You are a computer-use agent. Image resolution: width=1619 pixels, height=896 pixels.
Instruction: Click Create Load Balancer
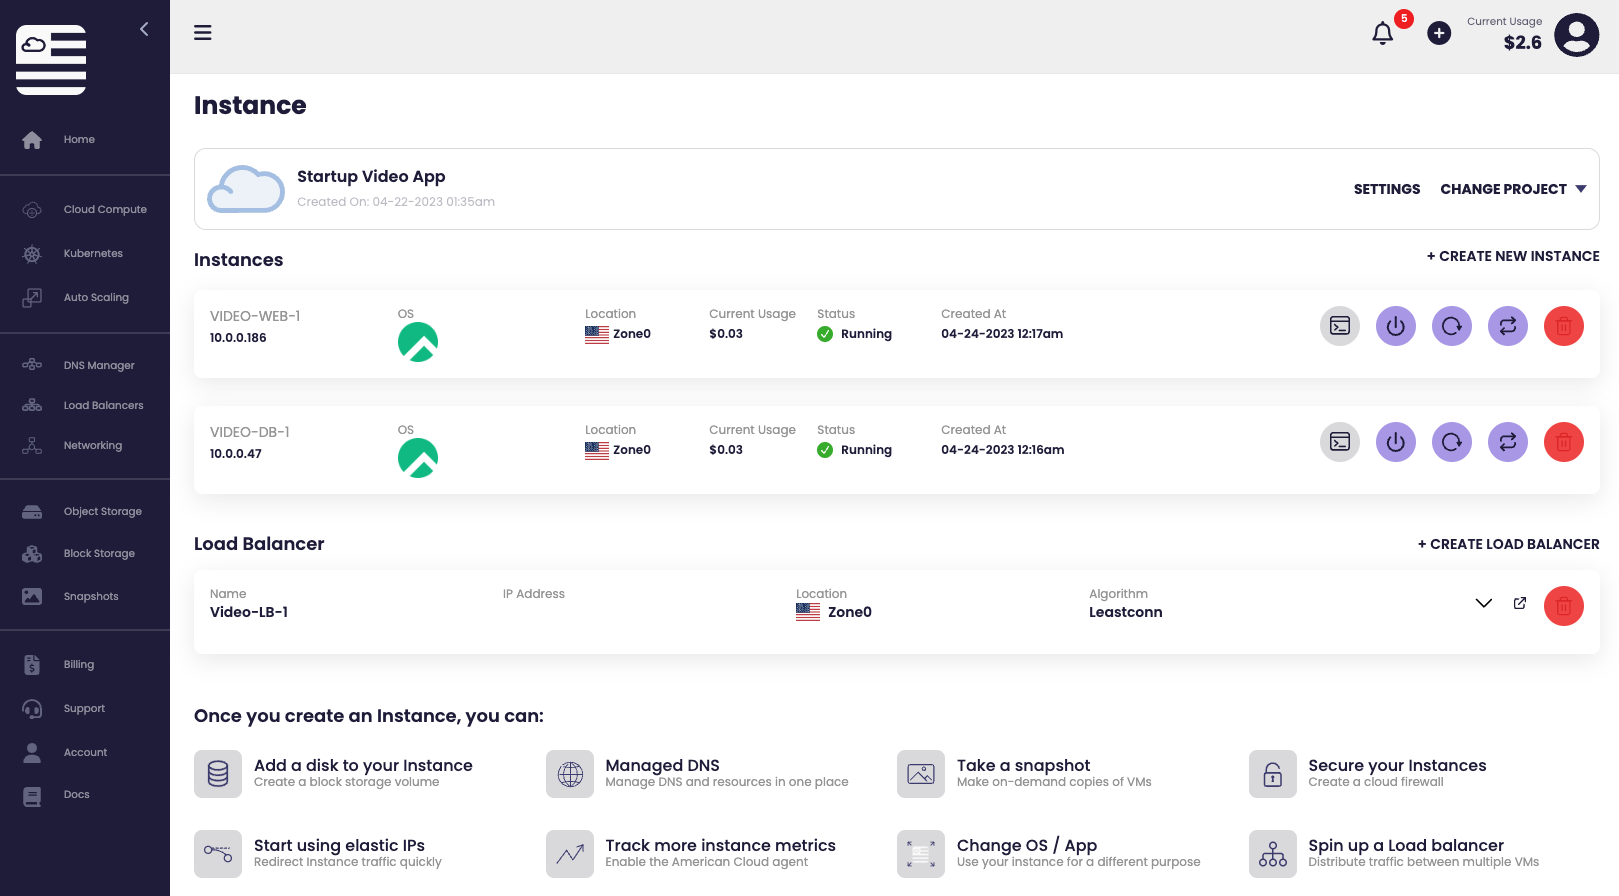coord(1508,544)
